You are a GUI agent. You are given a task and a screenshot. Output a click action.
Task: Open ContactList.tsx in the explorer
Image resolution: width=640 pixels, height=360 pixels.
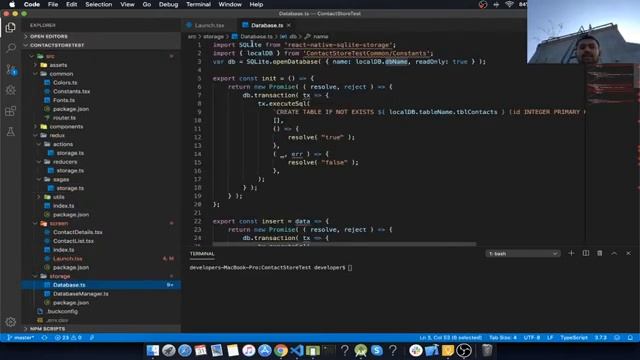pyautogui.click(x=73, y=241)
